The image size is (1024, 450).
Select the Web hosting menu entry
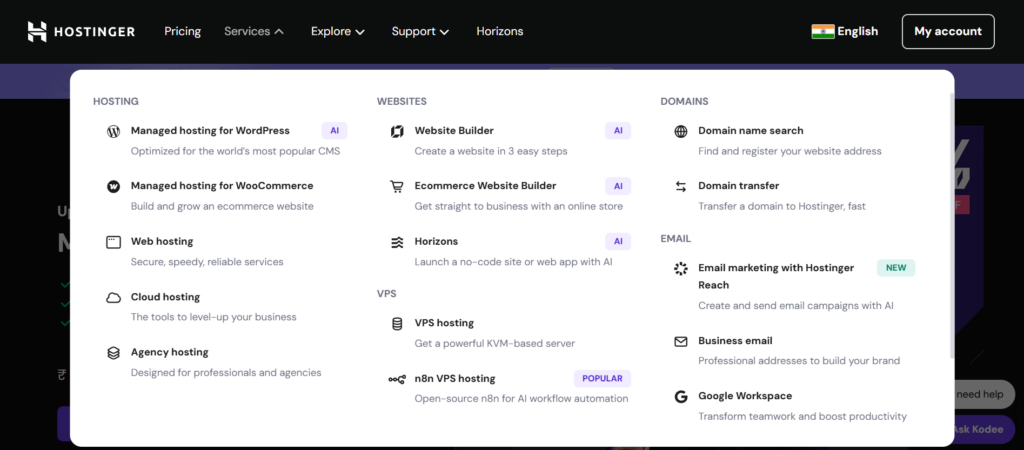point(162,242)
